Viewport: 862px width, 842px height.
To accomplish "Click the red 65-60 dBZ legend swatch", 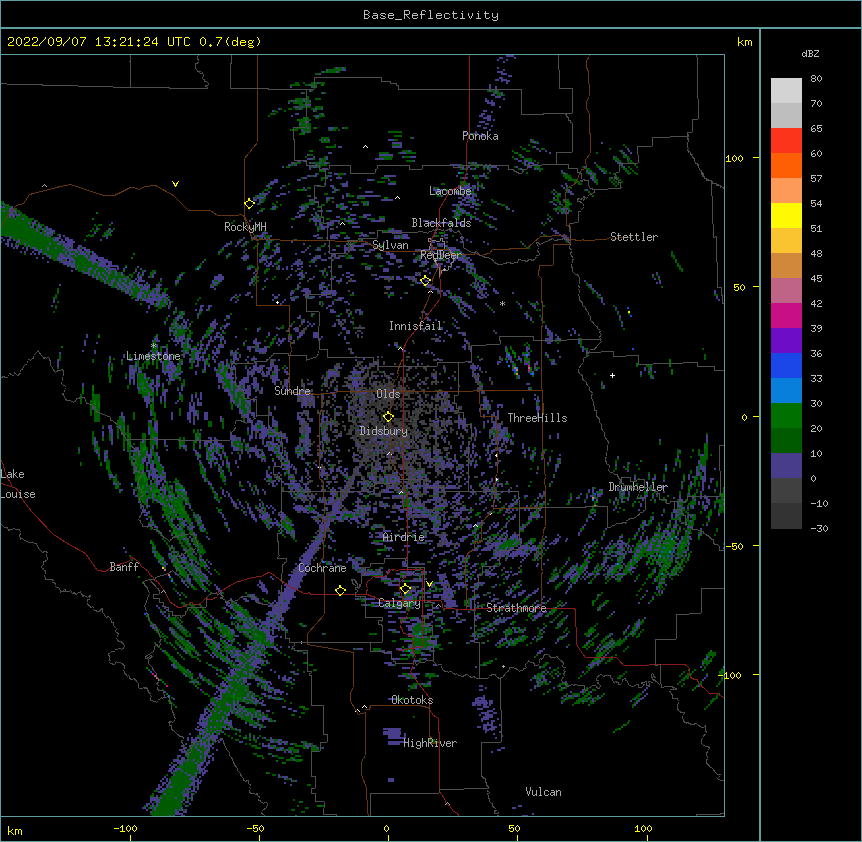I will pos(786,141).
